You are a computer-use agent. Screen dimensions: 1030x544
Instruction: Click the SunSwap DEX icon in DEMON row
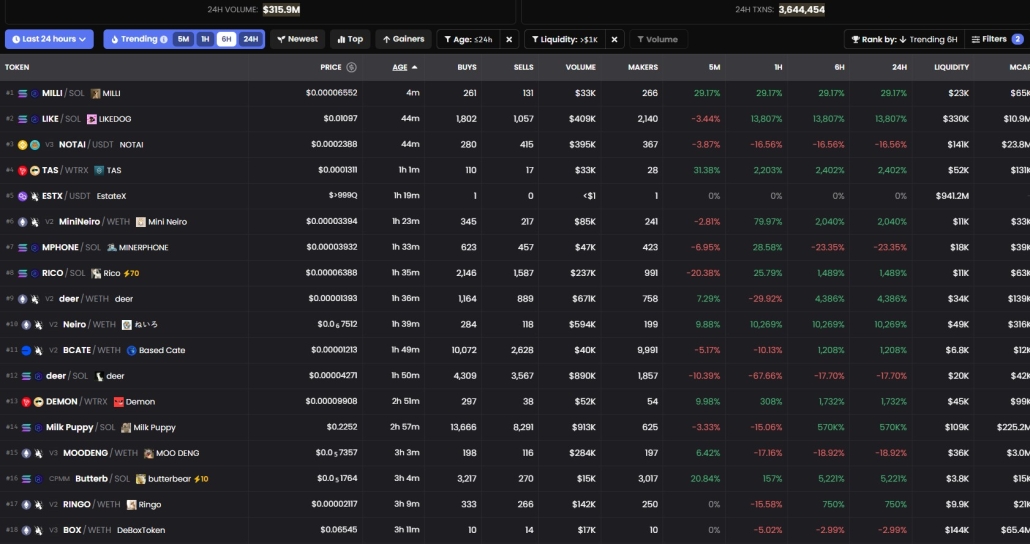click(x=38, y=401)
